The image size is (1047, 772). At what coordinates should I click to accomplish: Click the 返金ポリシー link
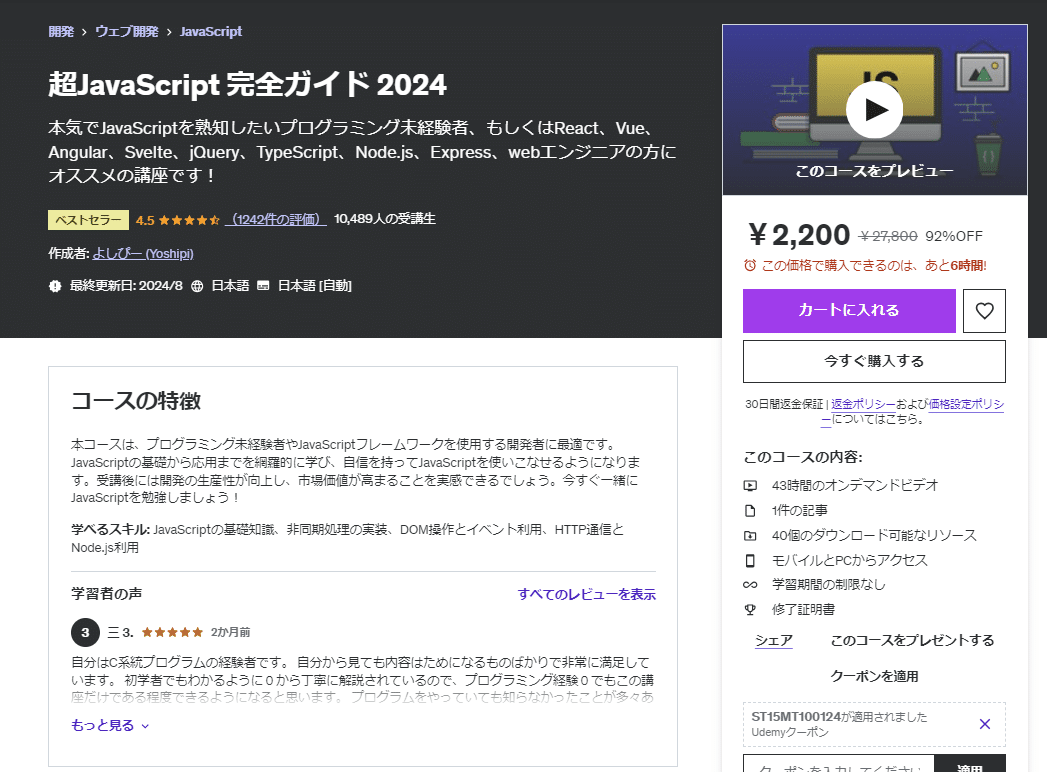pos(863,404)
